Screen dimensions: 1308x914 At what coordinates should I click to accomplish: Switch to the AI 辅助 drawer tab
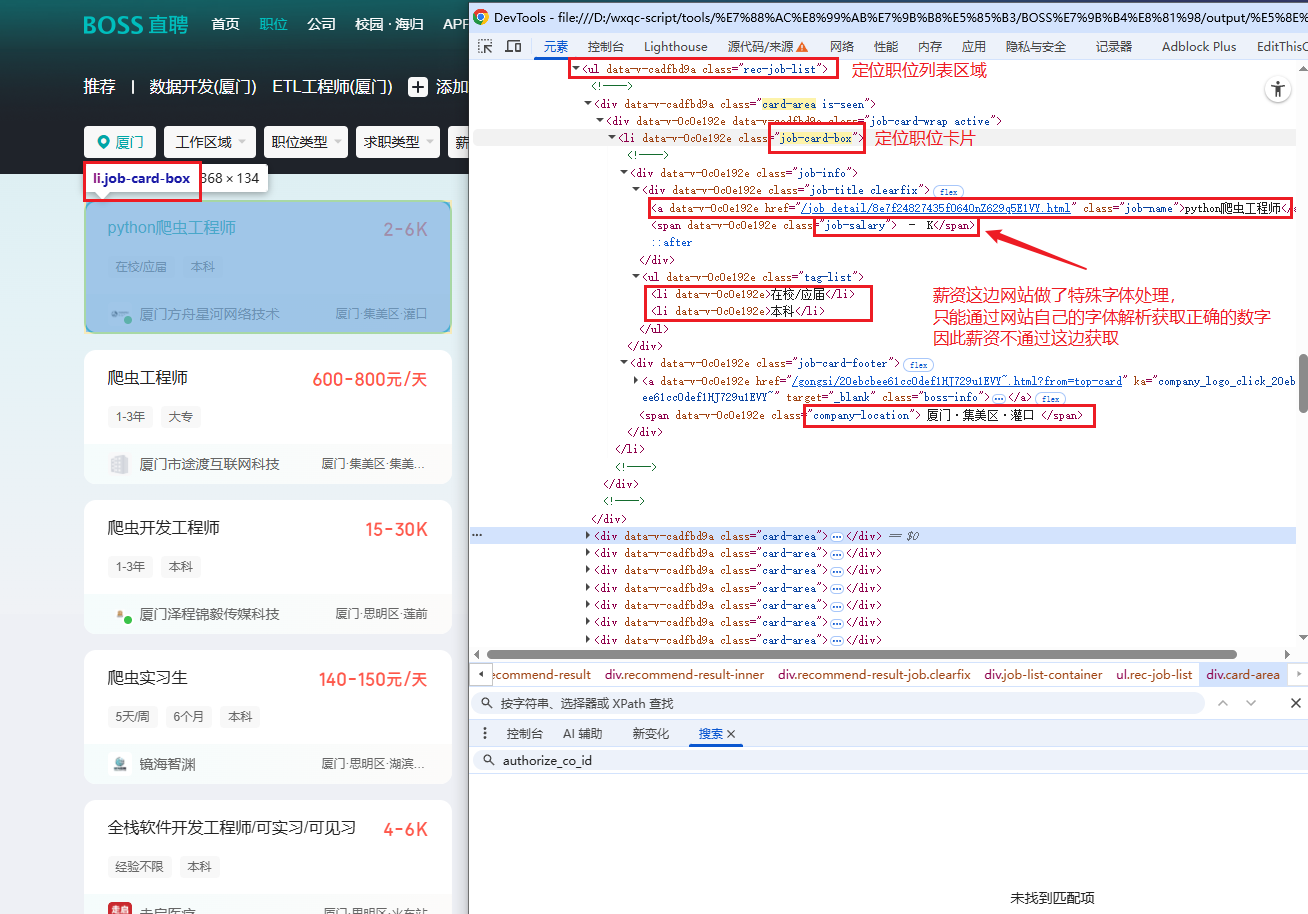[583, 734]
